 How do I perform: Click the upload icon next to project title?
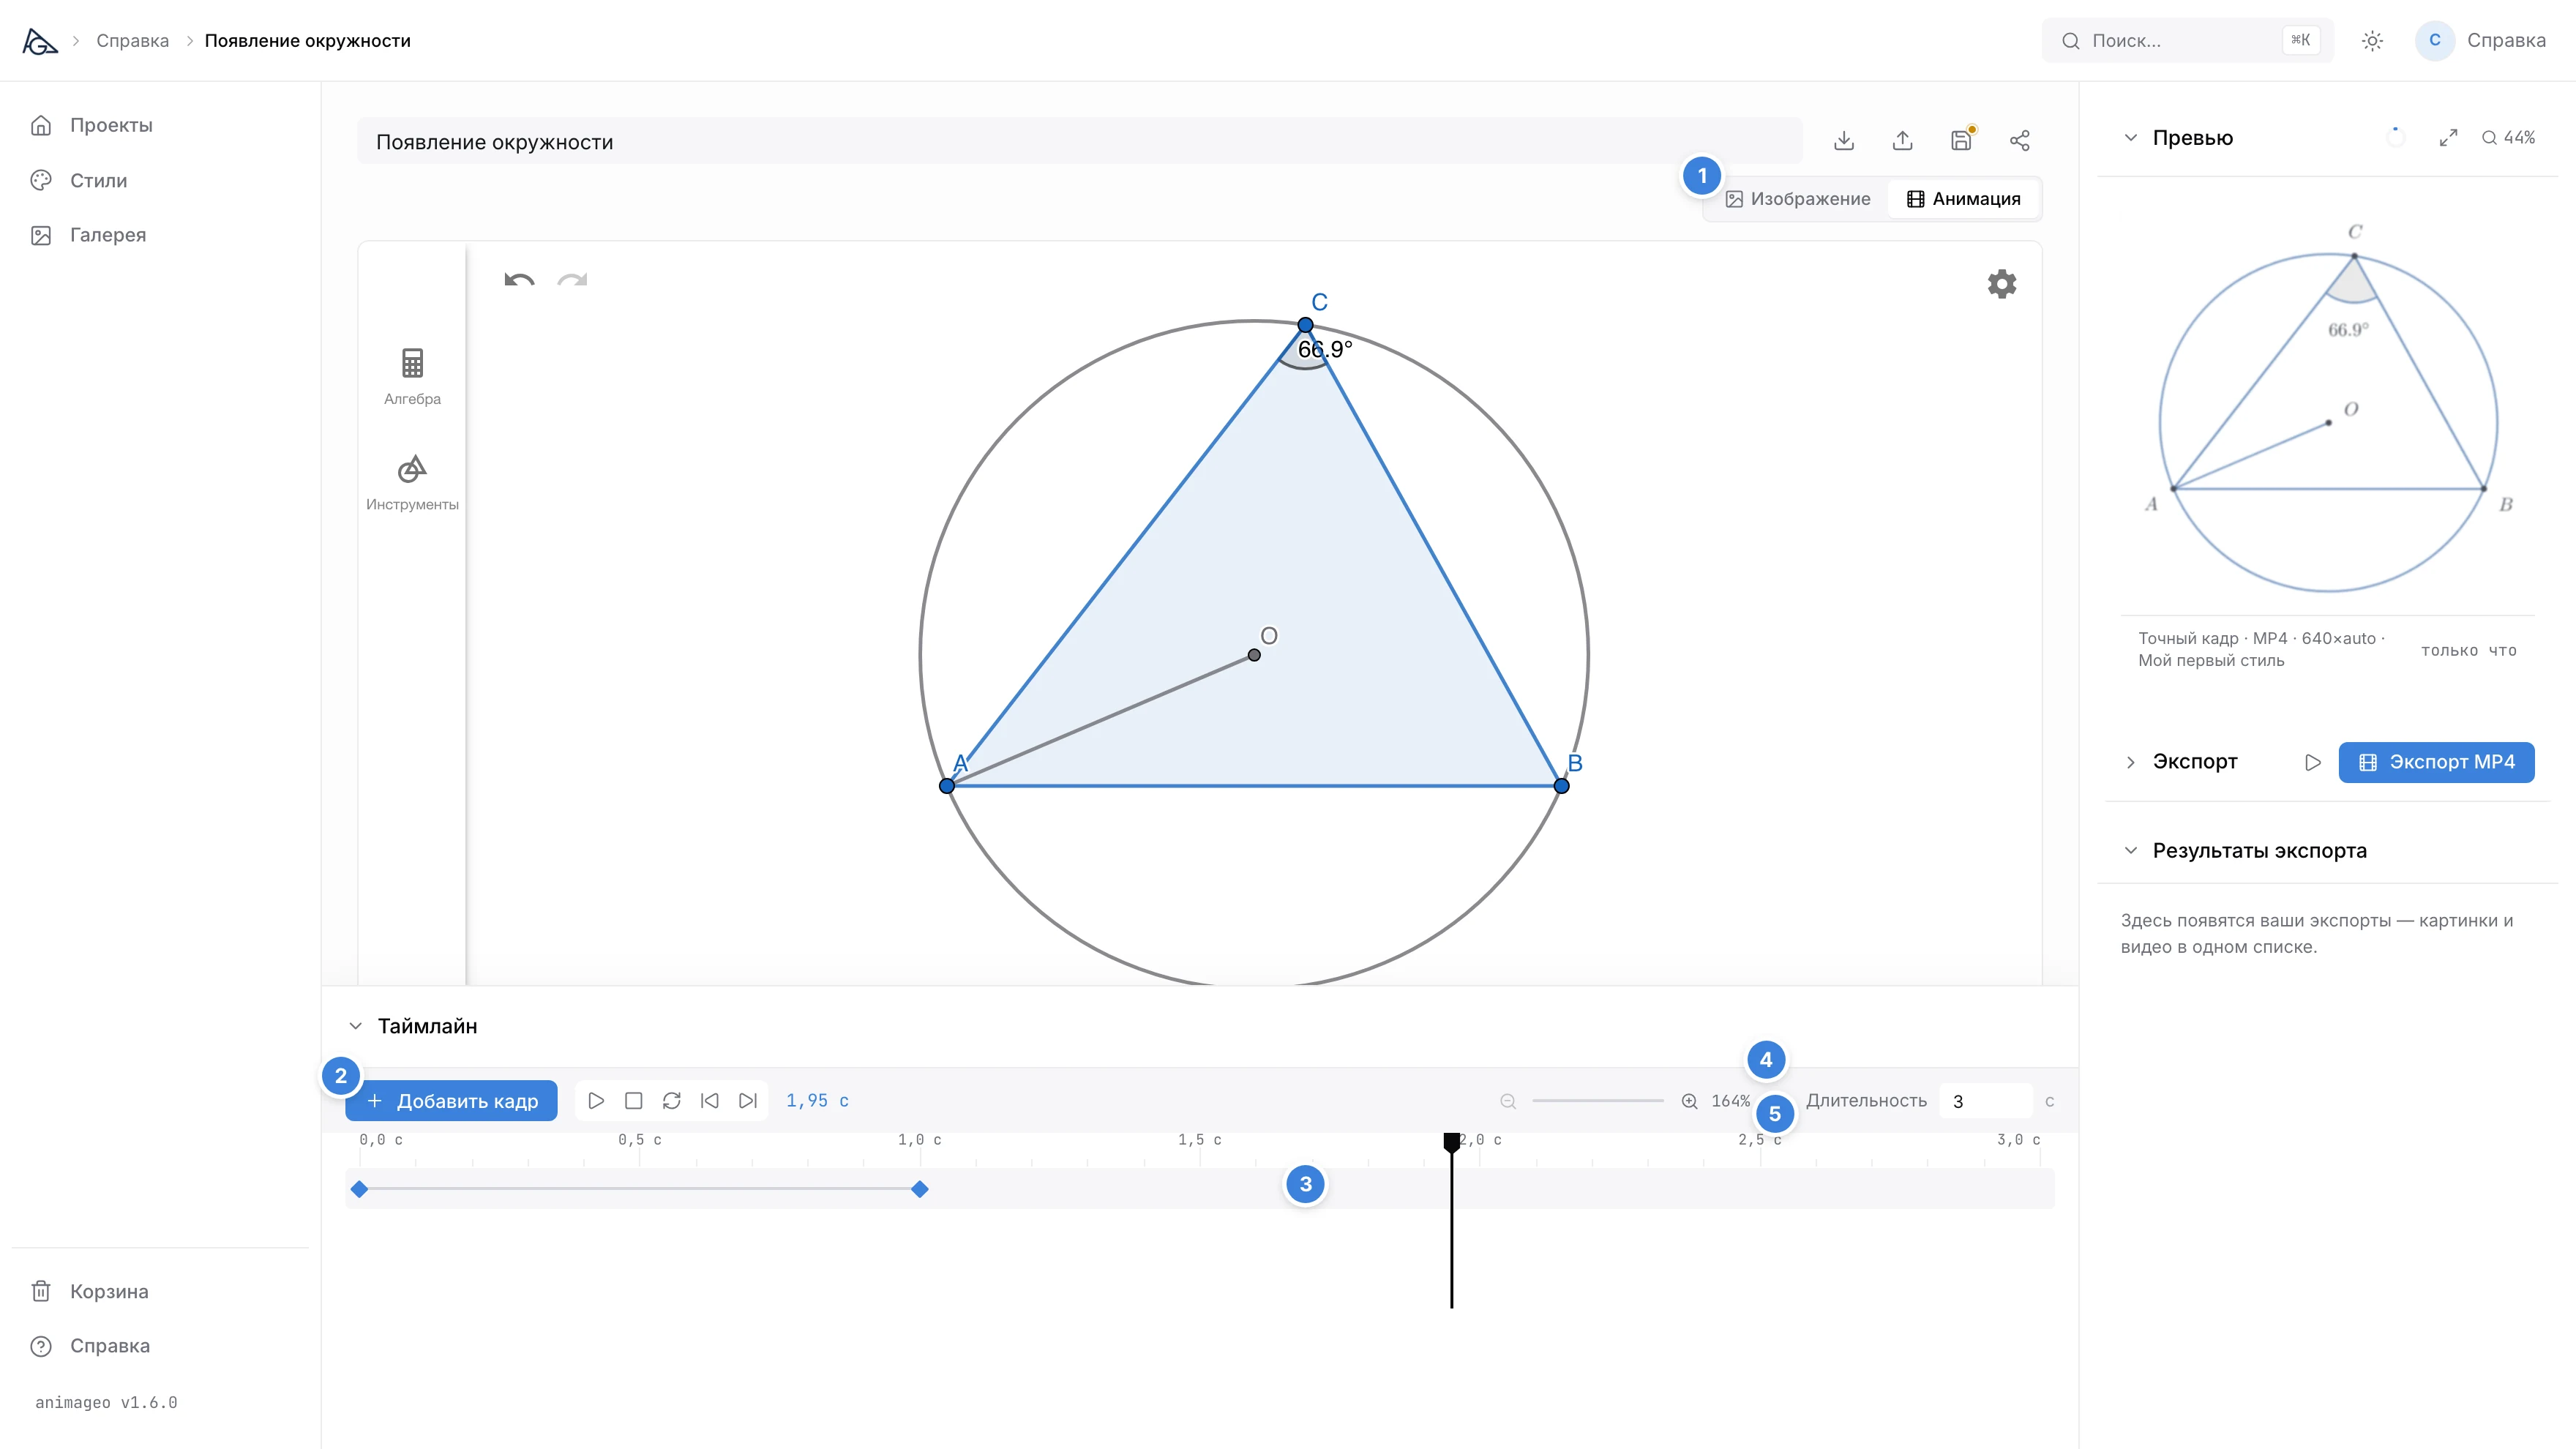tap(1903, 141)
